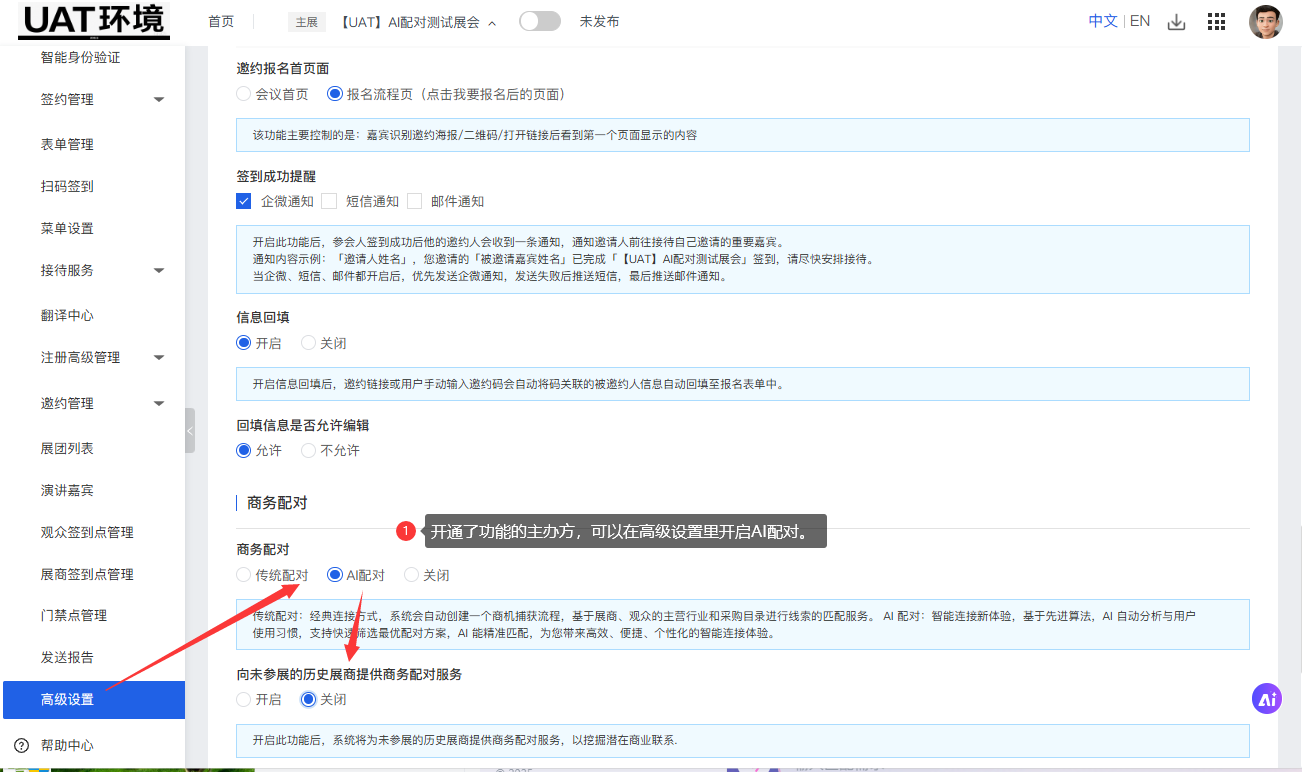Switch language to EN

(1140, 21)
